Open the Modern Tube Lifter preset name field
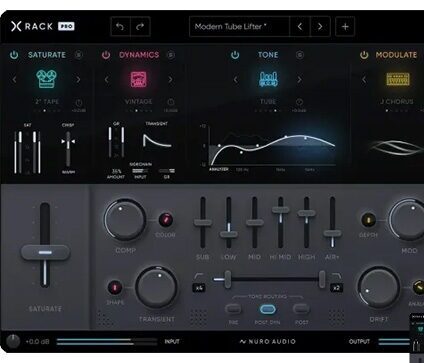Screen dimensions: 424x363 240,26
